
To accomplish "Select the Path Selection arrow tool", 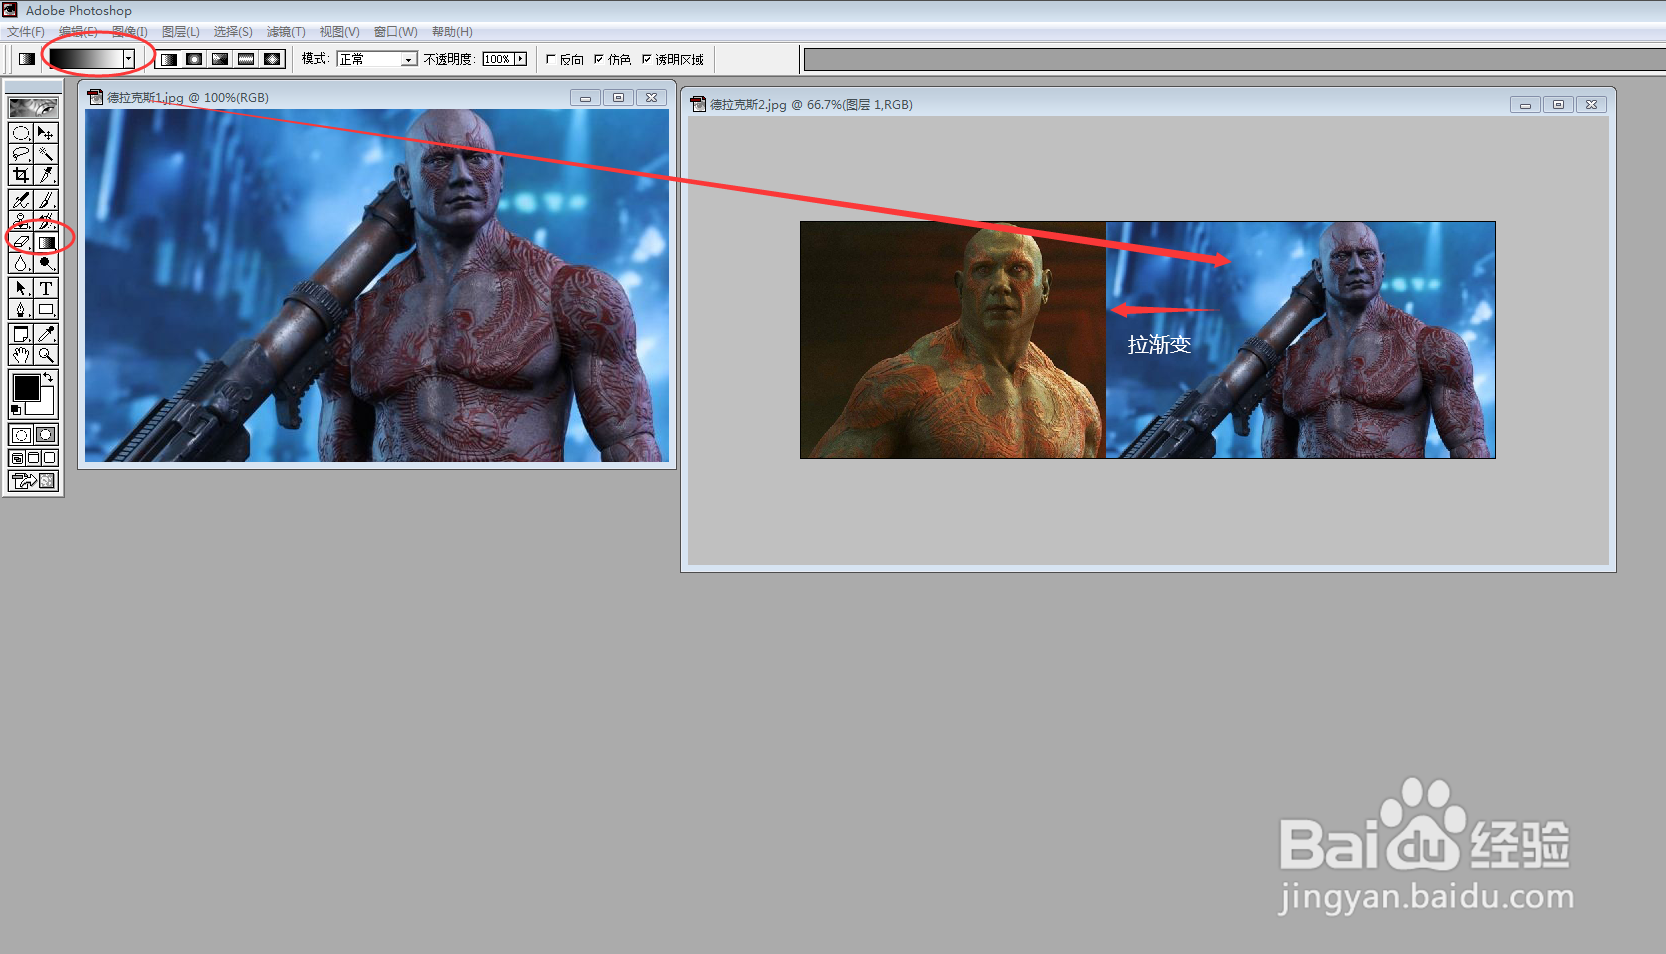I will (x=21, y=288).
